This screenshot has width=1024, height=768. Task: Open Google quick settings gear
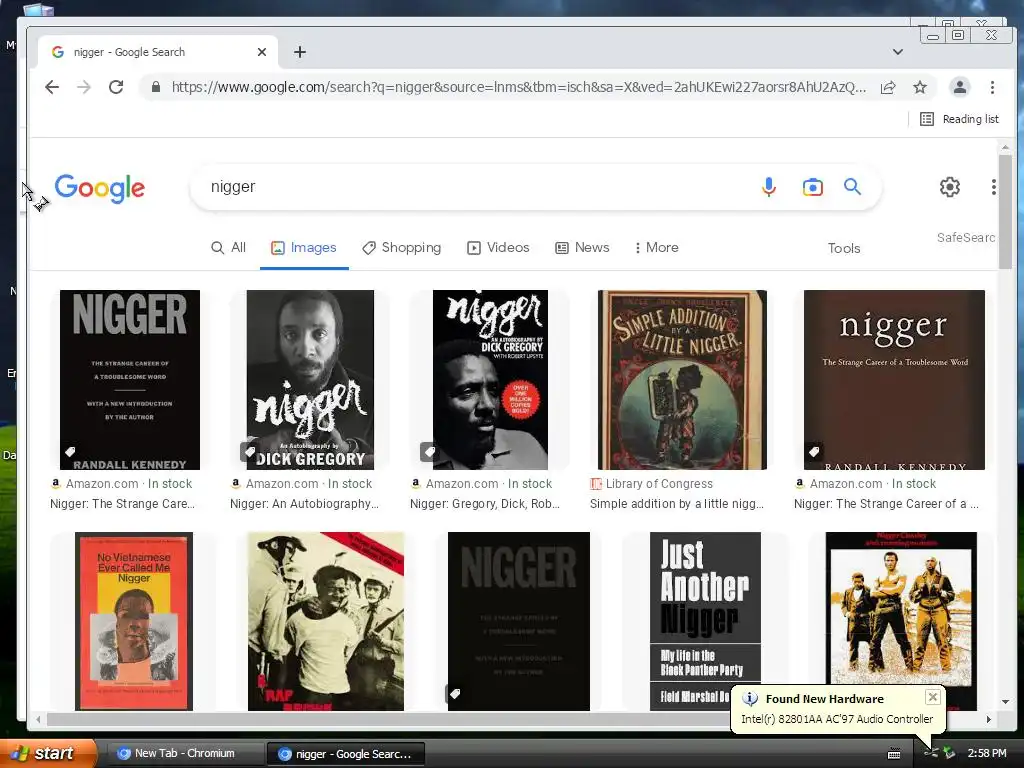[x=950, y=187]
